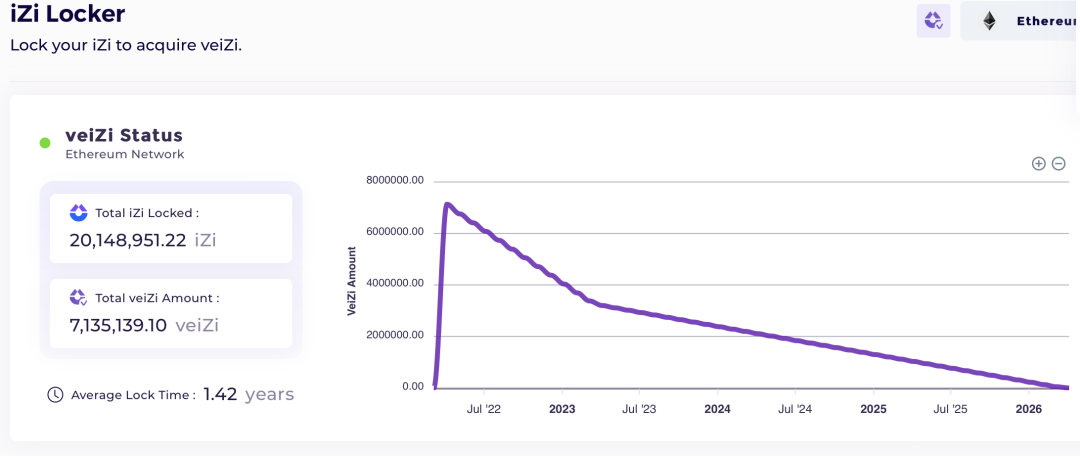Zoom in on chart with plus icon
The image size is (1080, 456).
coord(1038,163)
